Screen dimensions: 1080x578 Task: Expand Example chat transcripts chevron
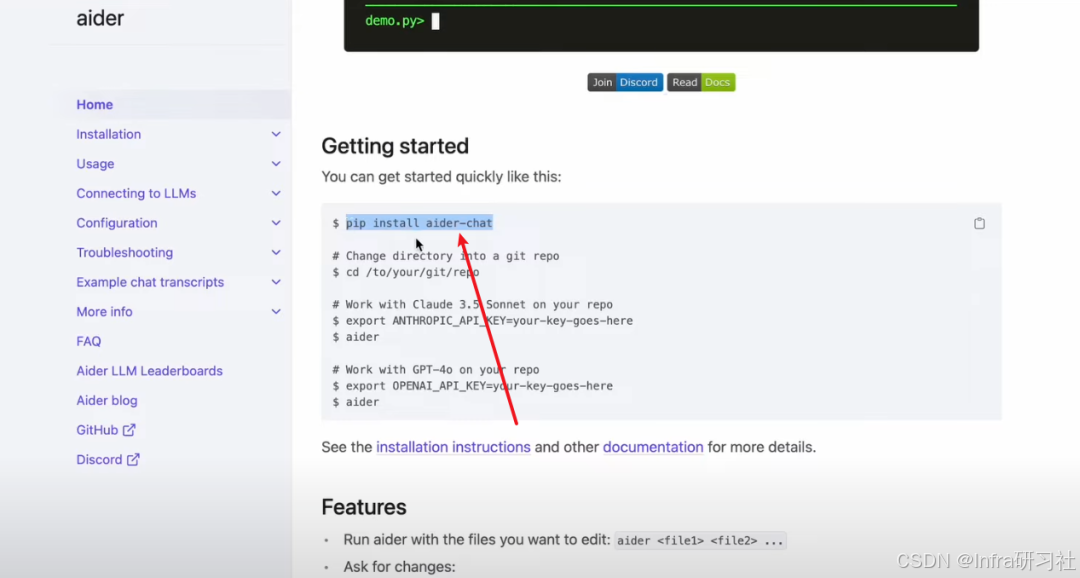click(x=276, y=282)
